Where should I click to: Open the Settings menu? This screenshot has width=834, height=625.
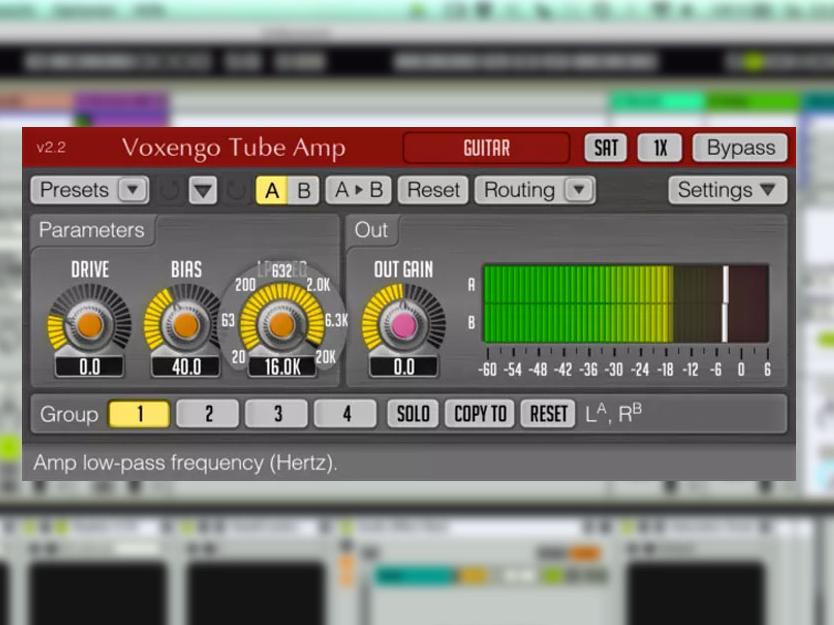click(x=727, y=190)
